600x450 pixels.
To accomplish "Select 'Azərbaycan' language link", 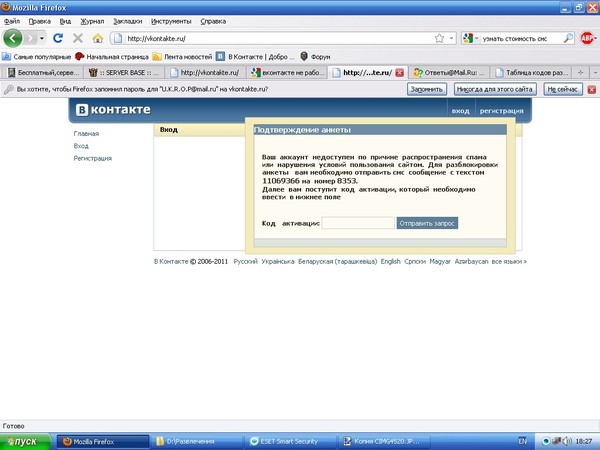I will coord(471,261).
